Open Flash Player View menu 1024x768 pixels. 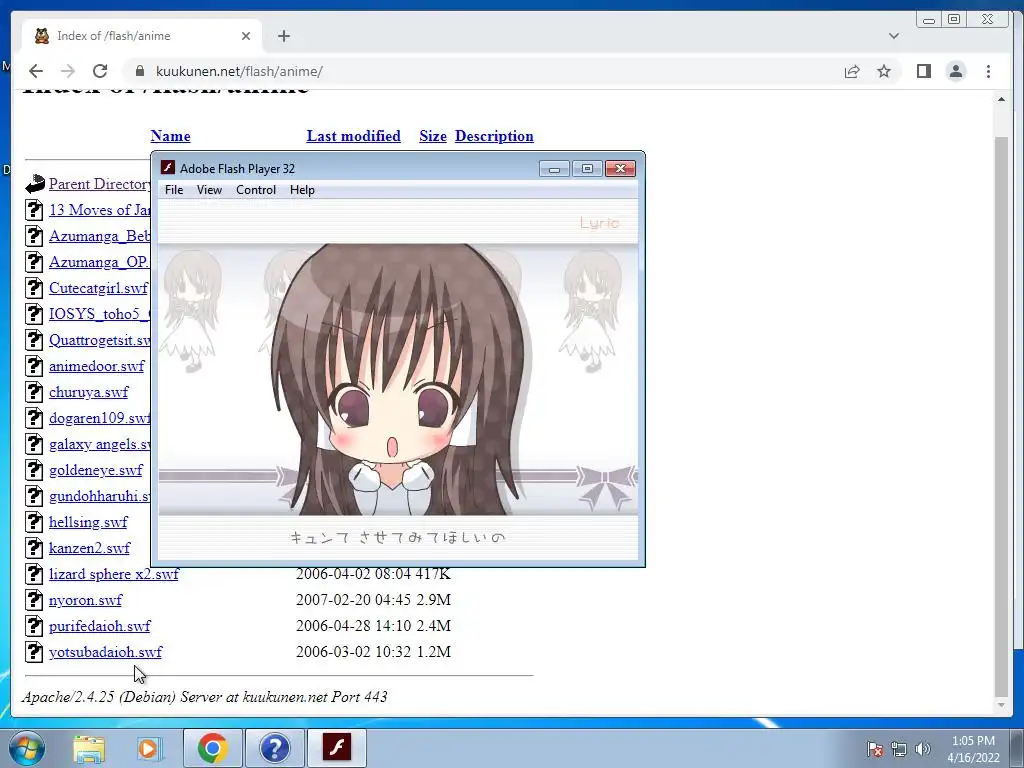coord(209,190)
